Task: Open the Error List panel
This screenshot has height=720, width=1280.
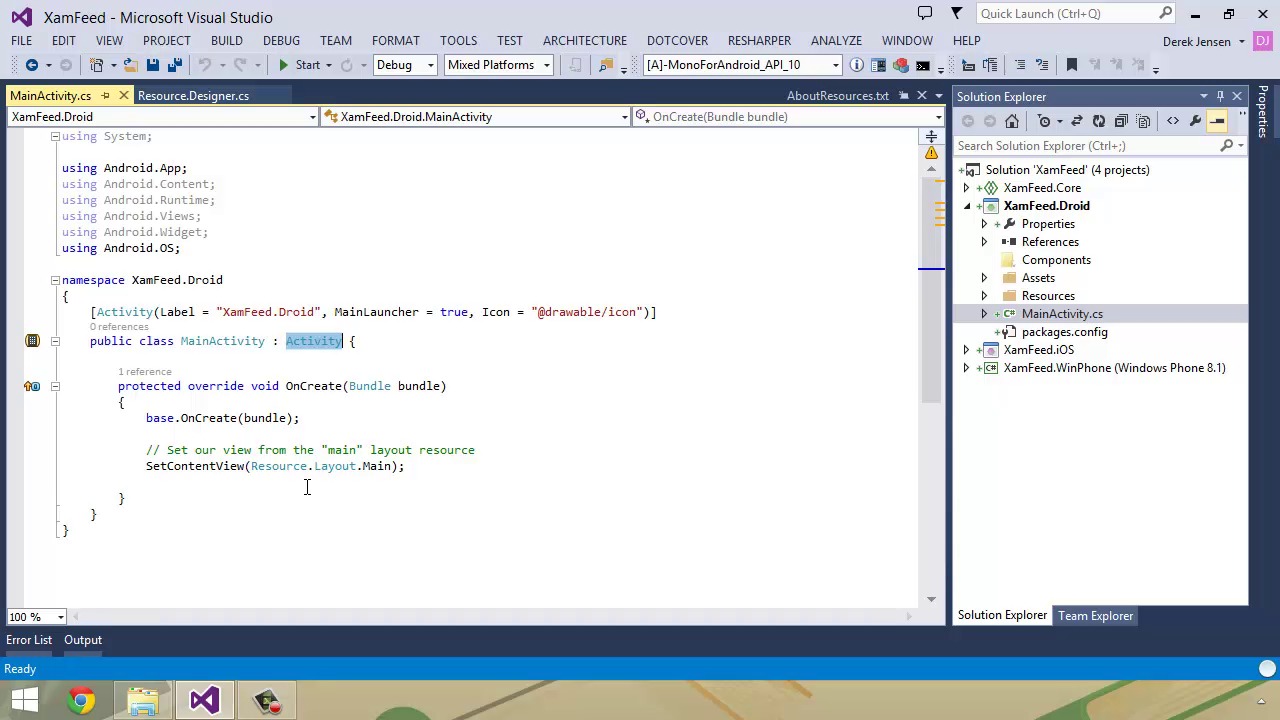Action: 29,640
